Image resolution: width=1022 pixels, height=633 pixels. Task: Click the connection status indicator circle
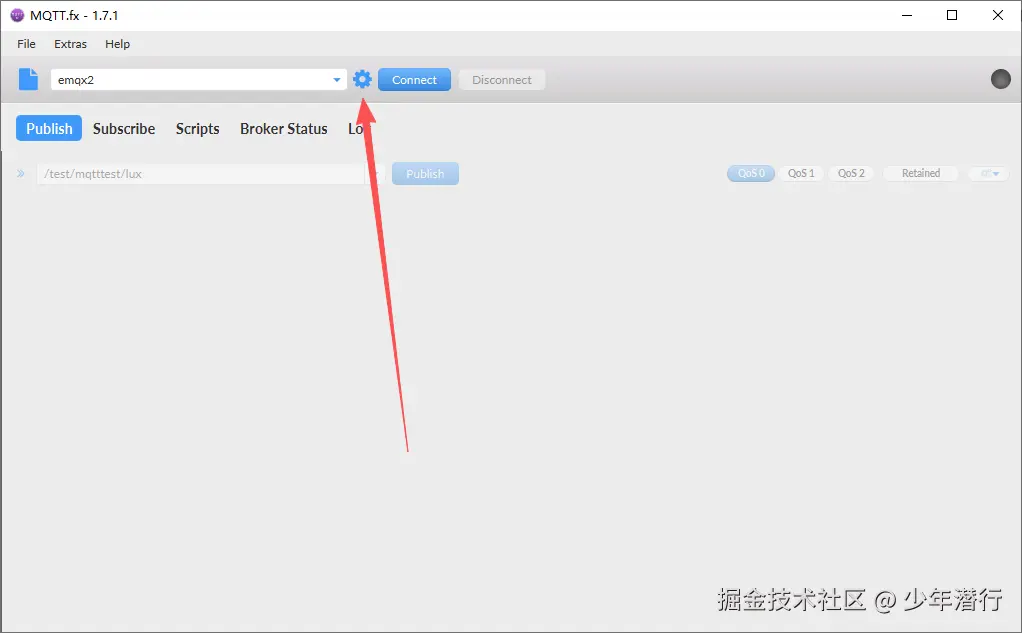(1000, 80)
